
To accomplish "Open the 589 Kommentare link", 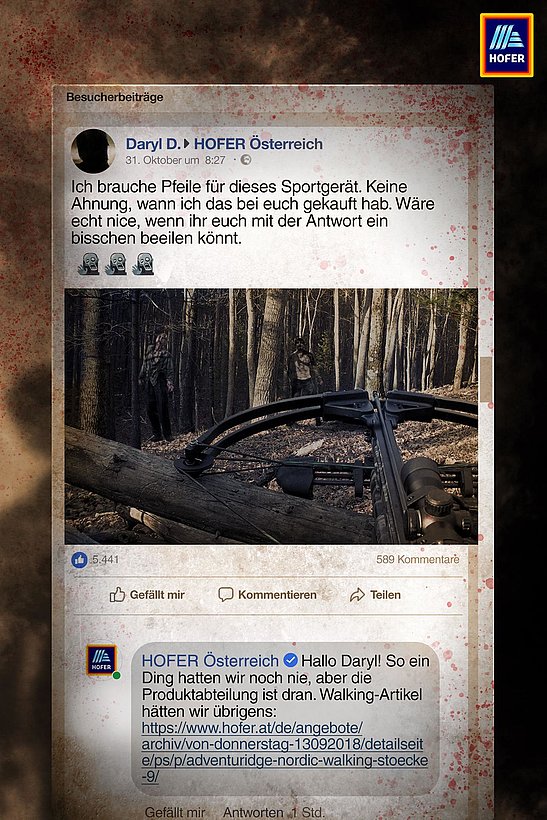I will click(x=417, y=560).
